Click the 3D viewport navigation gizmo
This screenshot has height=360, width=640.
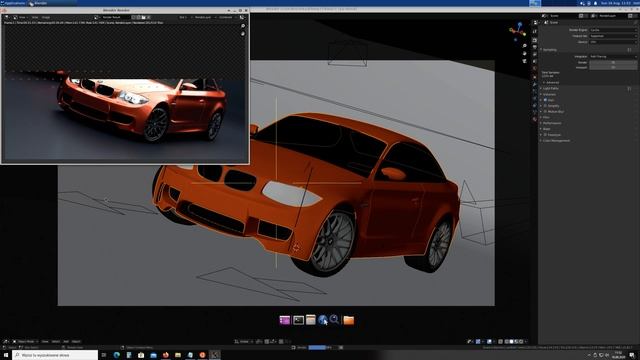518,31
